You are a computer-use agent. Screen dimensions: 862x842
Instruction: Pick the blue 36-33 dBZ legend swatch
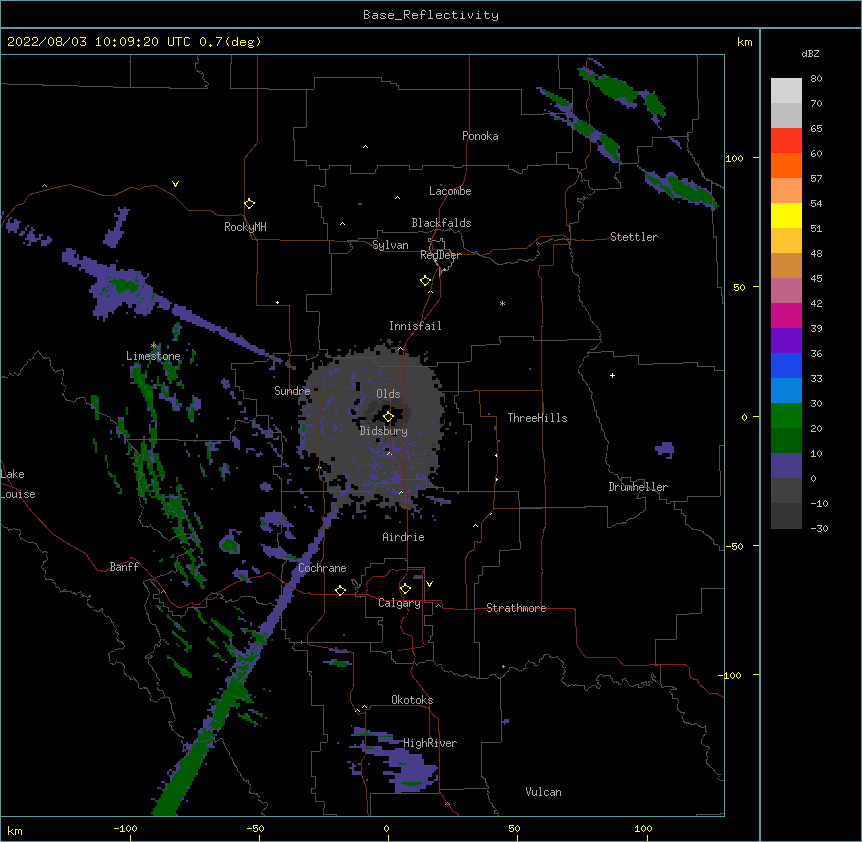tap(786, 365)
